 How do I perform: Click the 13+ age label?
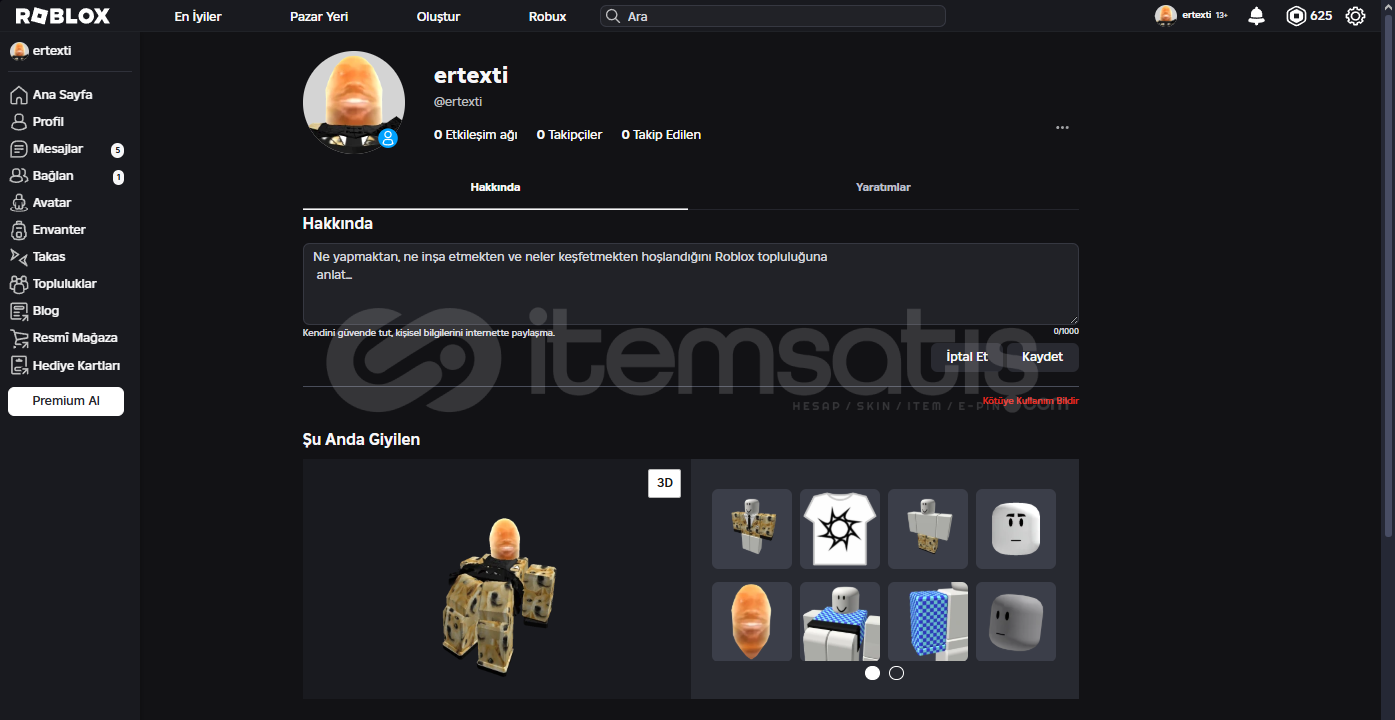click(x=1222, y=16)
